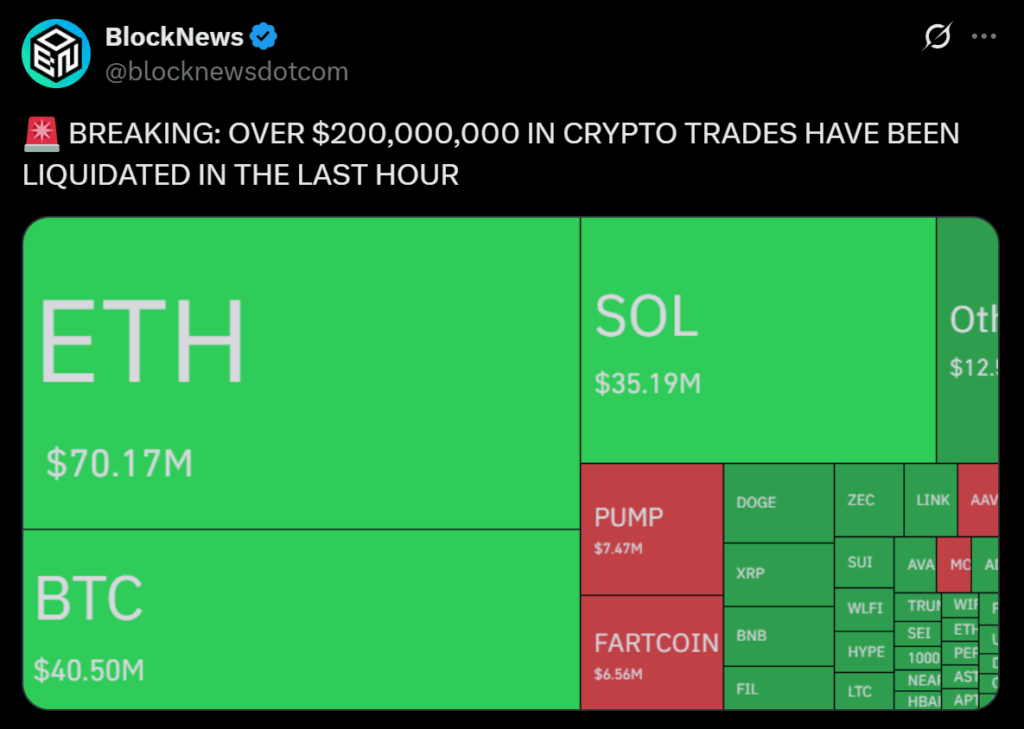The image size is (1024, 729).
Task: Click the SOL $35.19M block
Action: 757,340
